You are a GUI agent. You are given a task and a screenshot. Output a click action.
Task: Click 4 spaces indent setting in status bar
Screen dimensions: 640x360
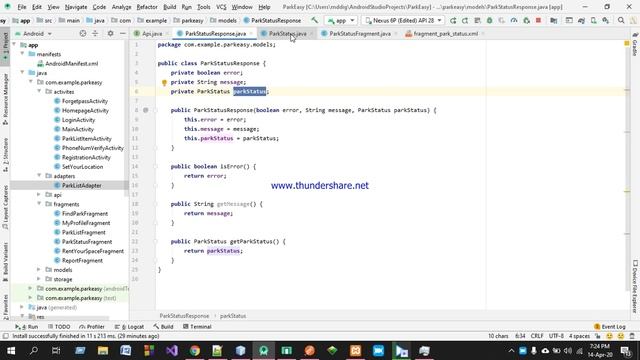coord(580,336)
